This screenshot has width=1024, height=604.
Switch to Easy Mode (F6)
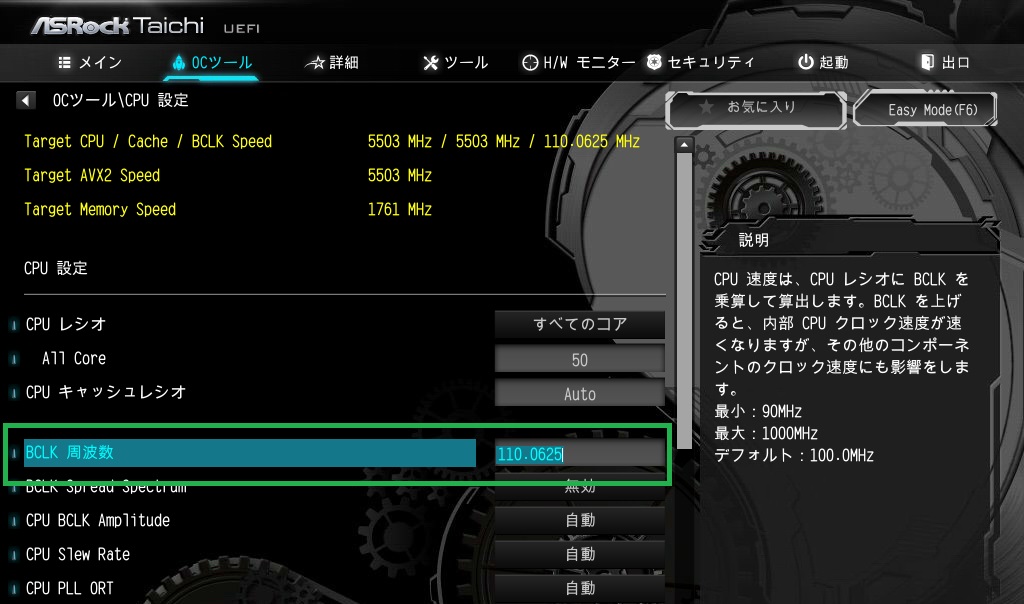point(925,109)
